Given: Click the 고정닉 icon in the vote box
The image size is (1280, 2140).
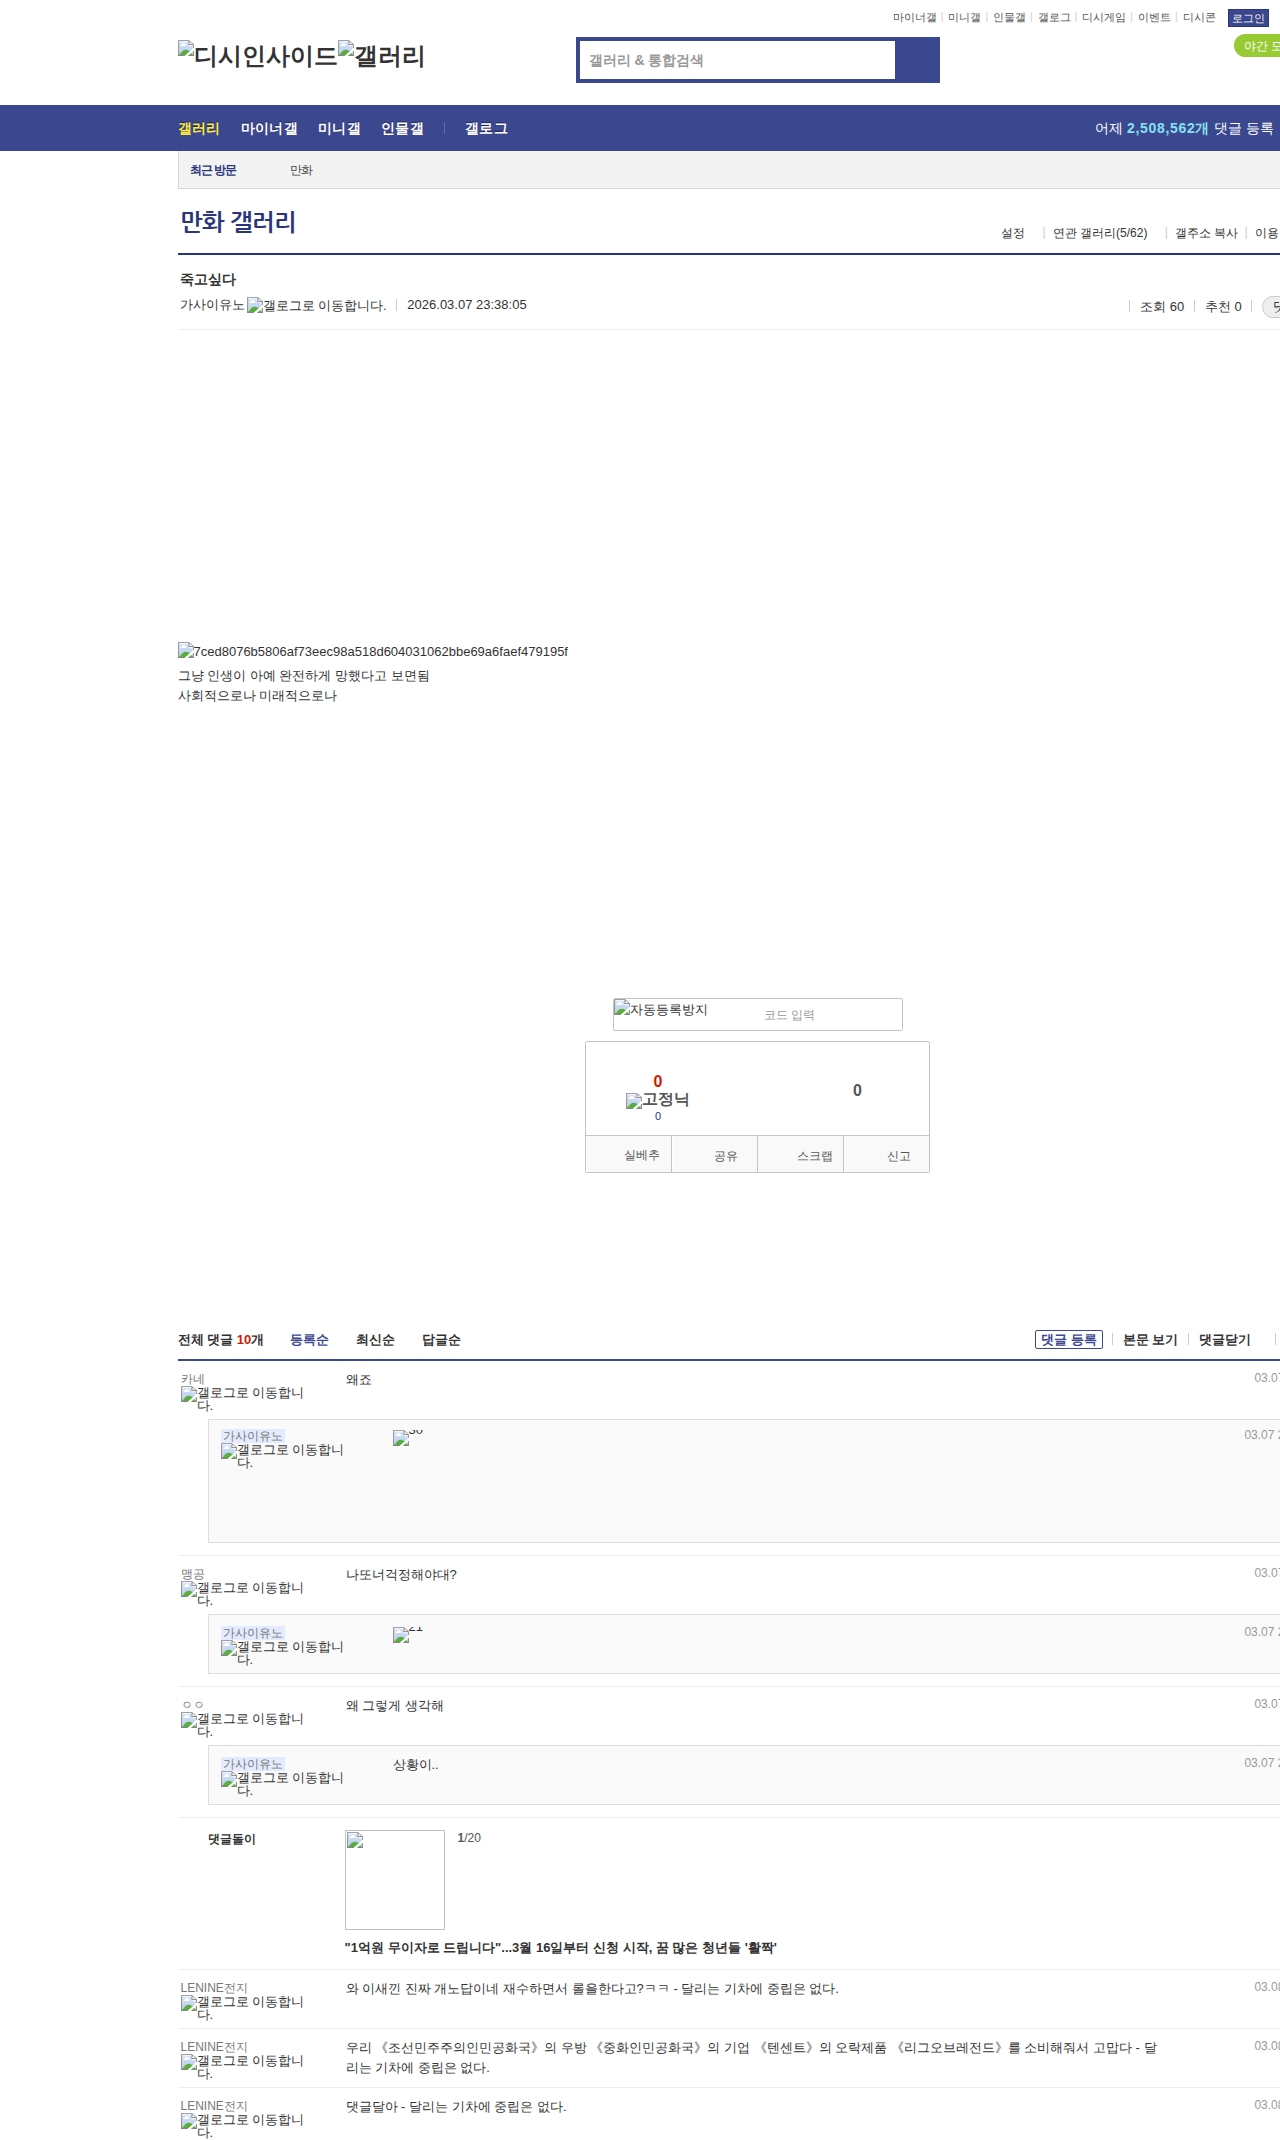Looking at the screenshot, I should [658, 1100].
